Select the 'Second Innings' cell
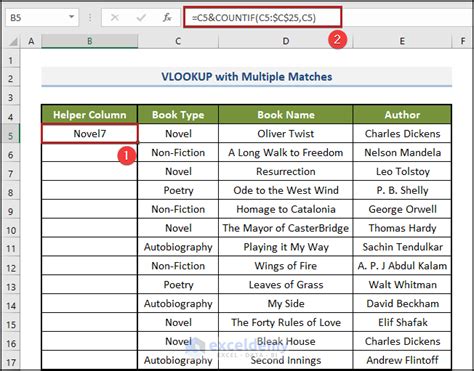 coord(286,360)
